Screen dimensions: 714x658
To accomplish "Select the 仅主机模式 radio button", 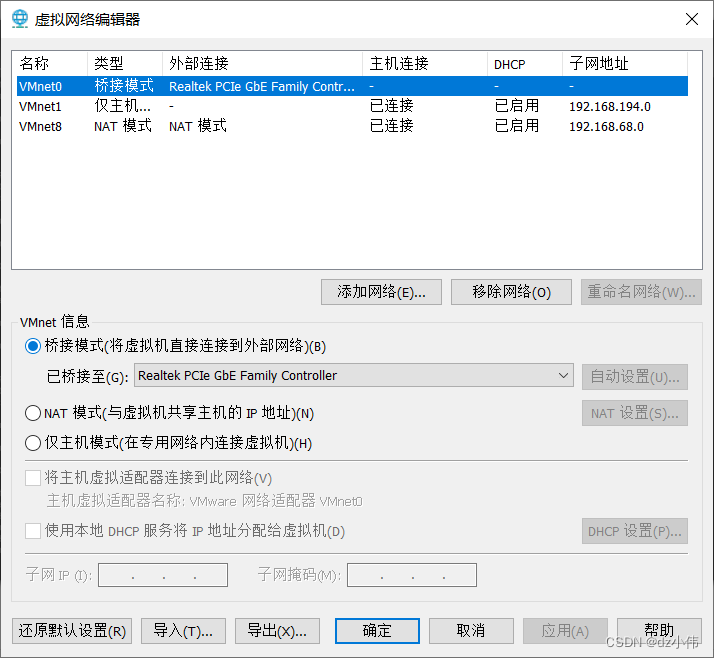I will pyautogui.click(x=33, y=443).
